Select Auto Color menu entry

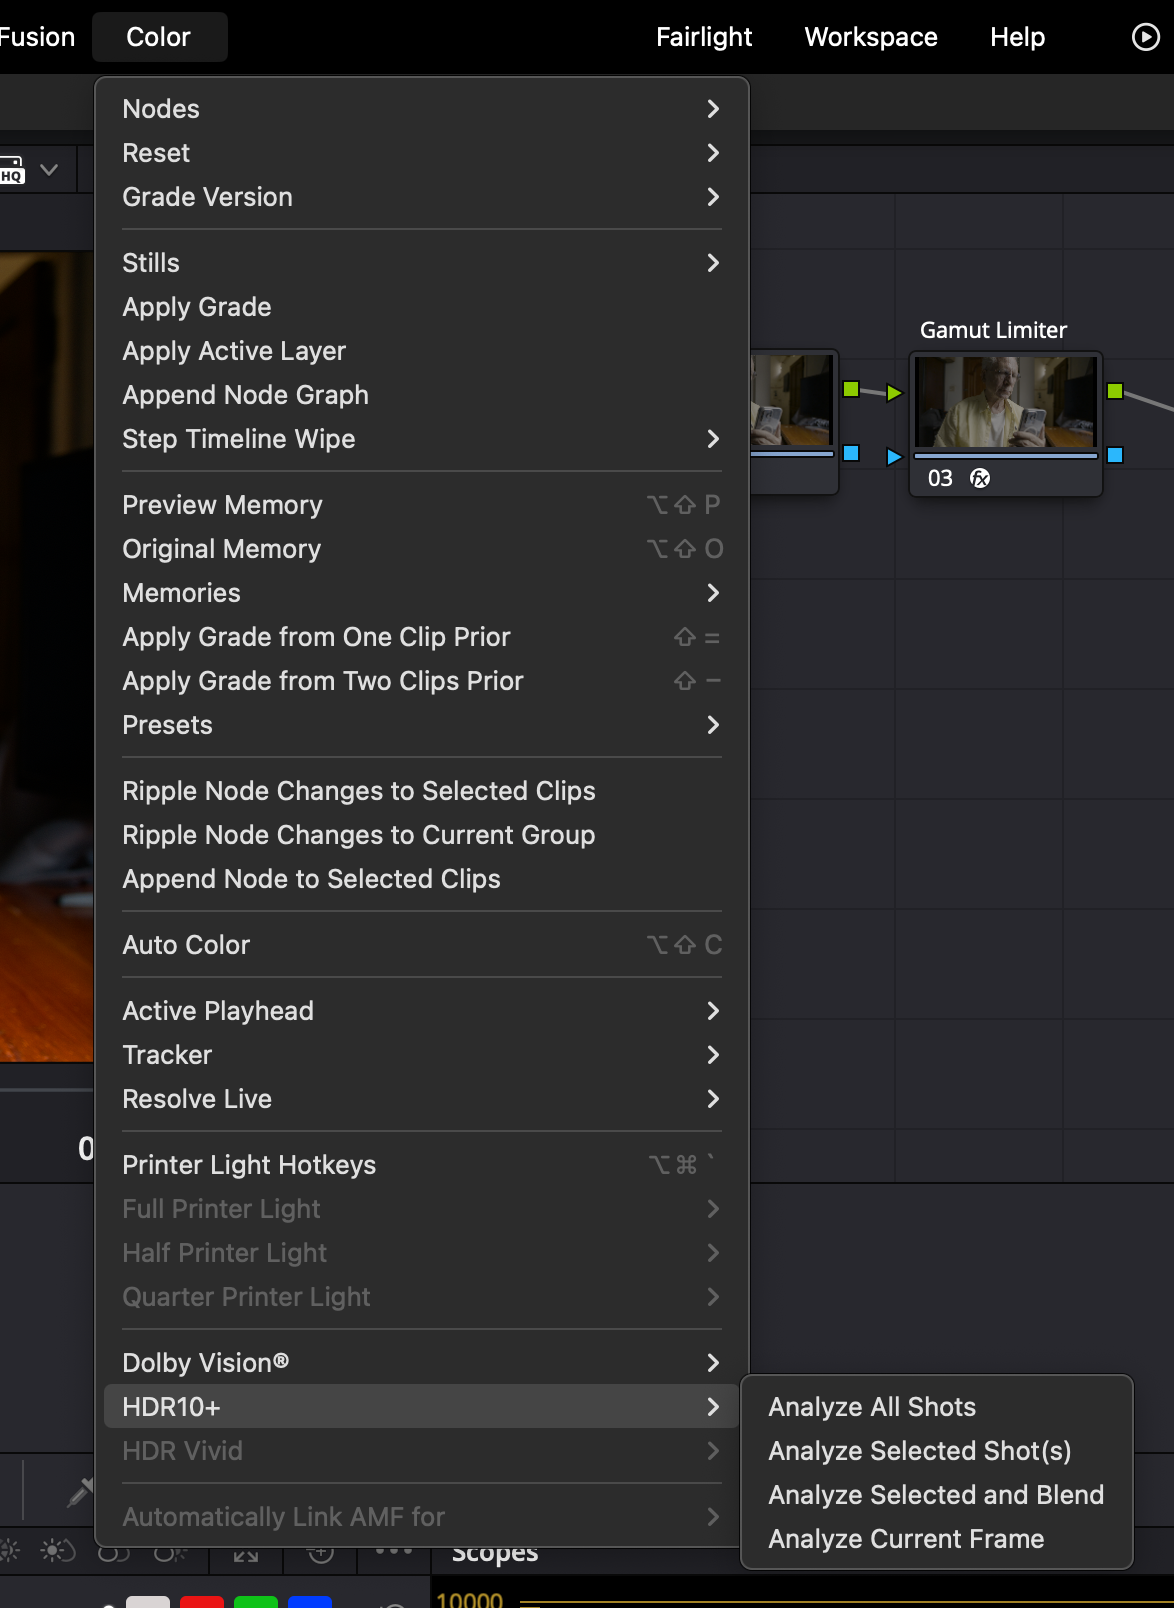(x=186, y=945)
